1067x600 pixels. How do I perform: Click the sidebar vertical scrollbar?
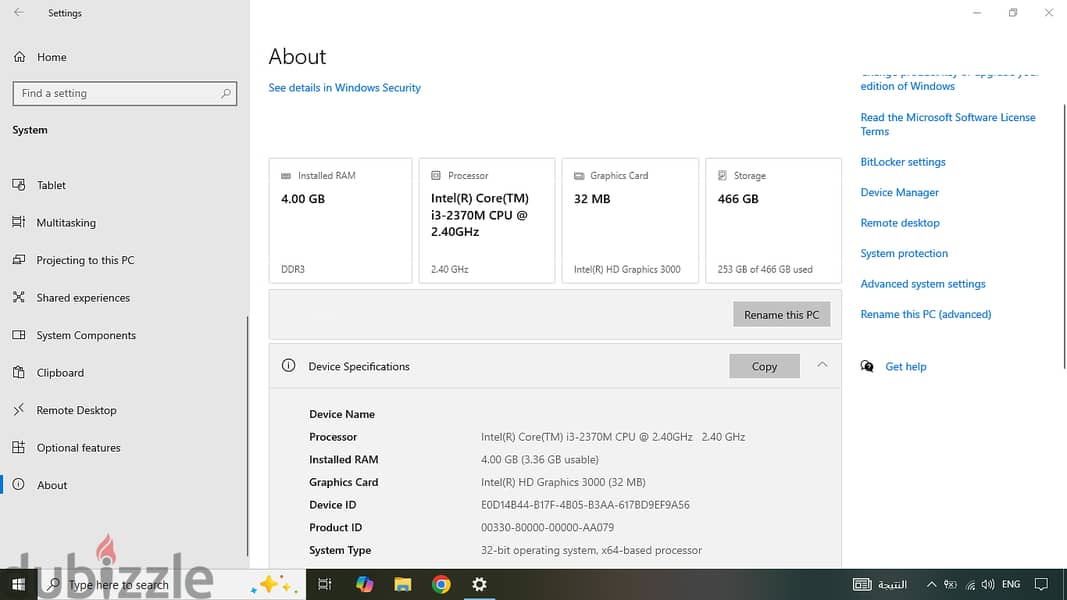tap(247, 435)
